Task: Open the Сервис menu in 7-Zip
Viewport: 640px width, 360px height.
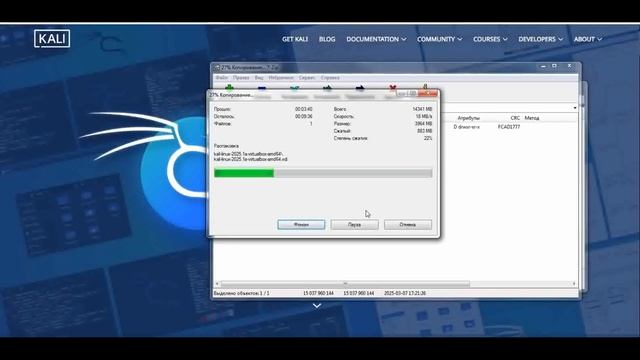Action: click(x=307, y=78)
